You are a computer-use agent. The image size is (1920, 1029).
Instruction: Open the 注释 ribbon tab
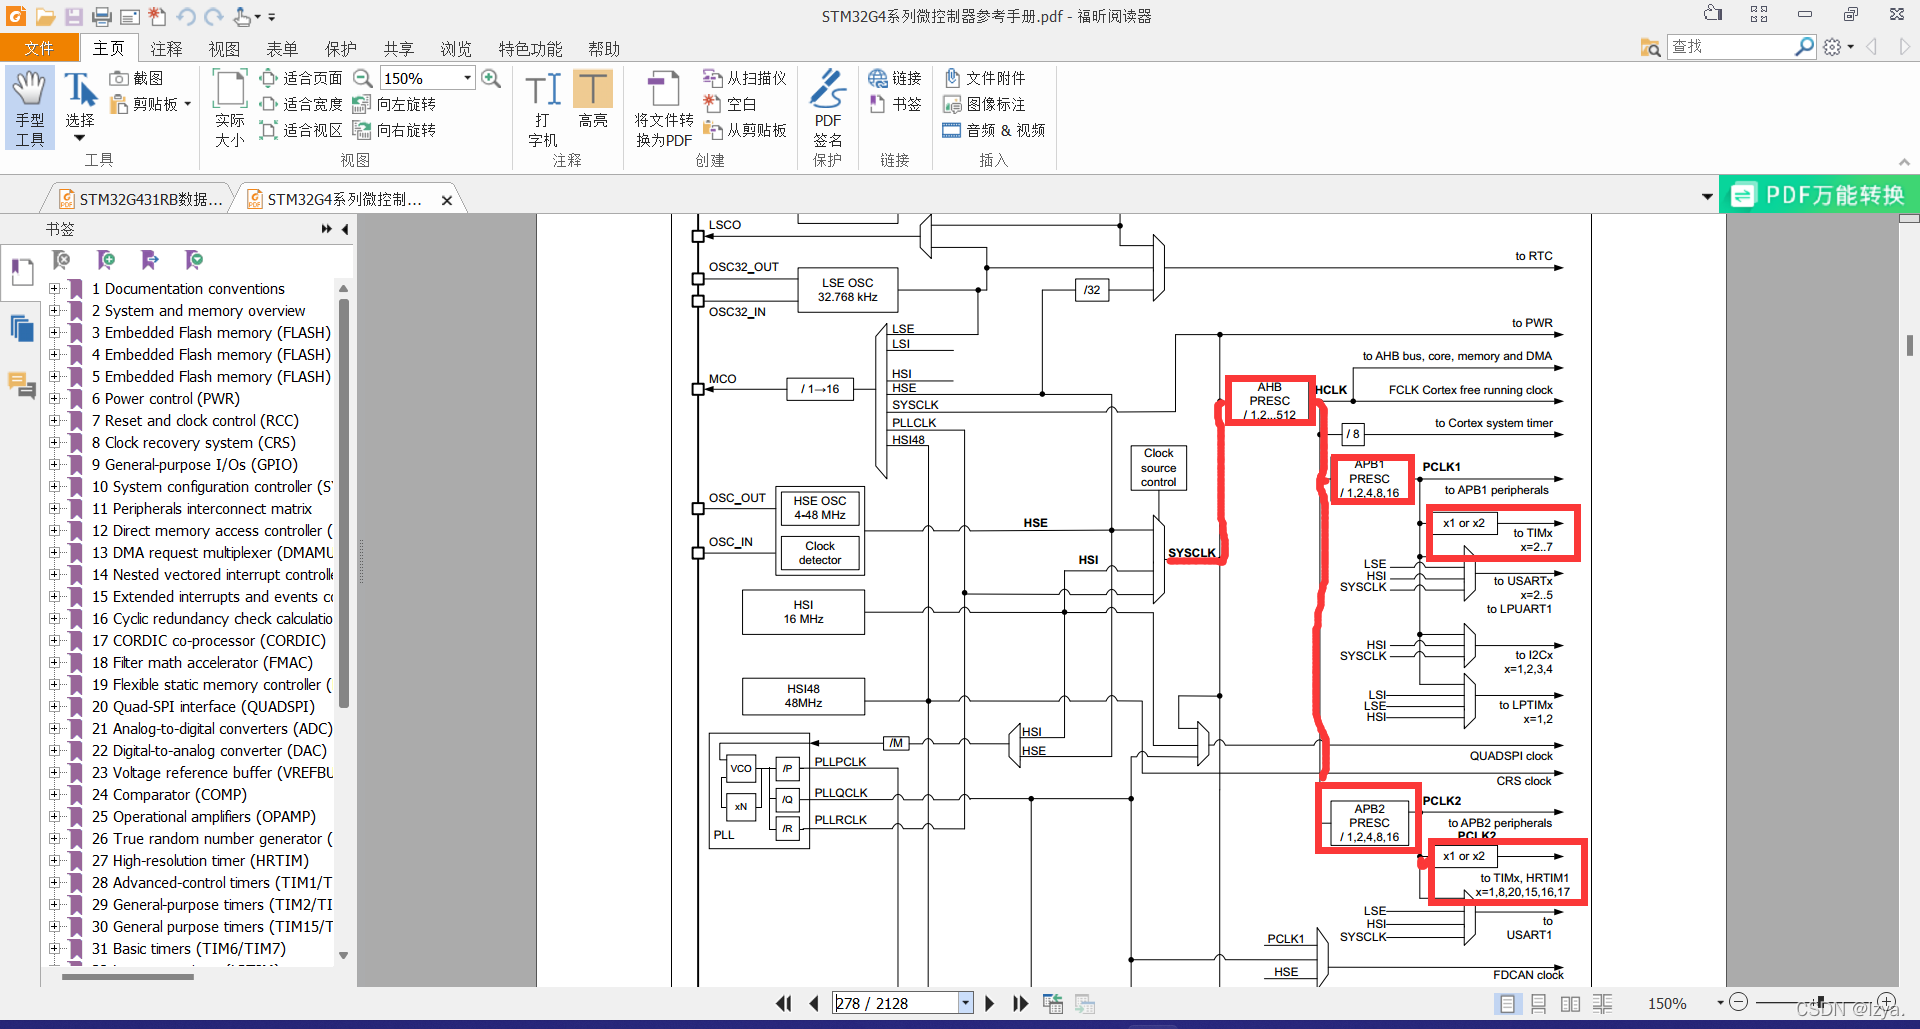pyautogui.click(x=166, y=49)
